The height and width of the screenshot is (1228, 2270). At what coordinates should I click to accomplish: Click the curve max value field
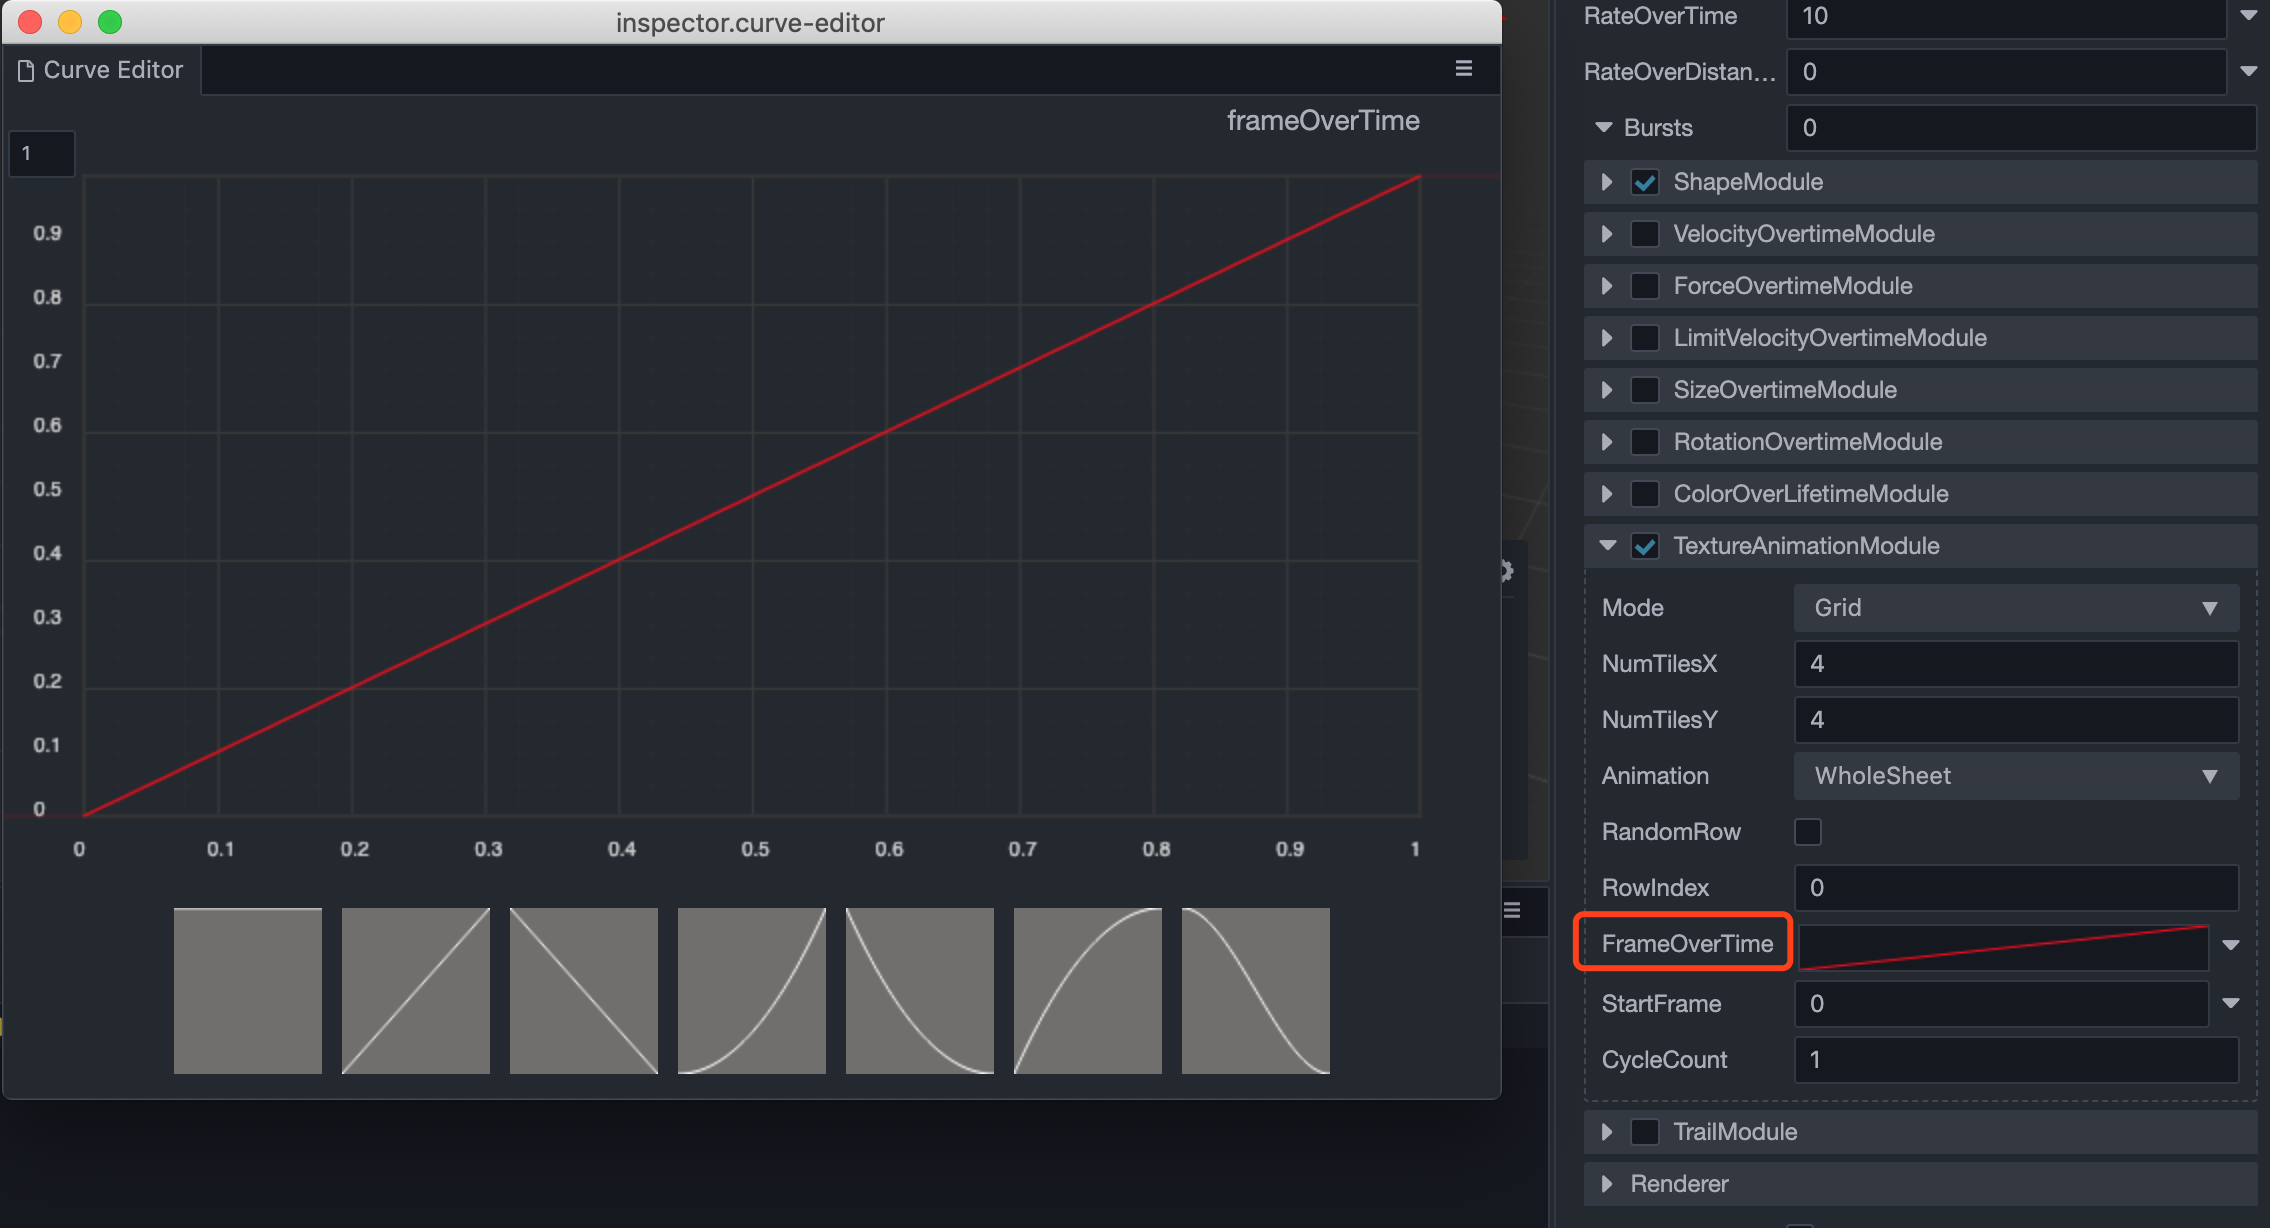point(42,154)
